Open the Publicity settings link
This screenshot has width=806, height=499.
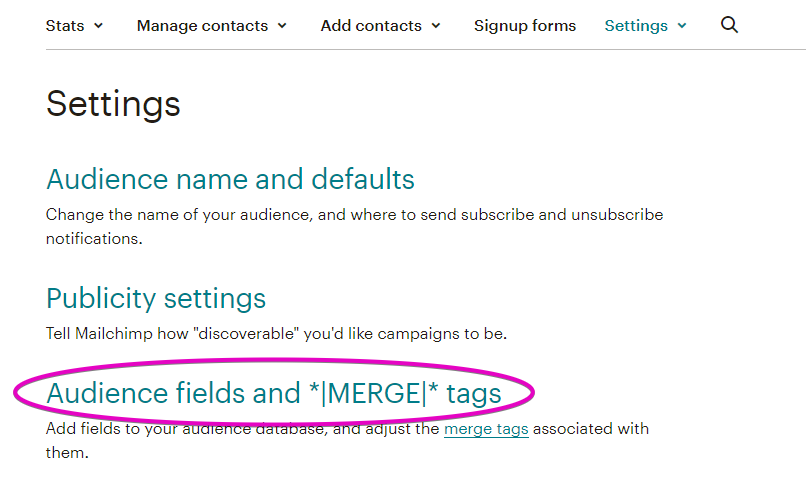coord(156,299)
